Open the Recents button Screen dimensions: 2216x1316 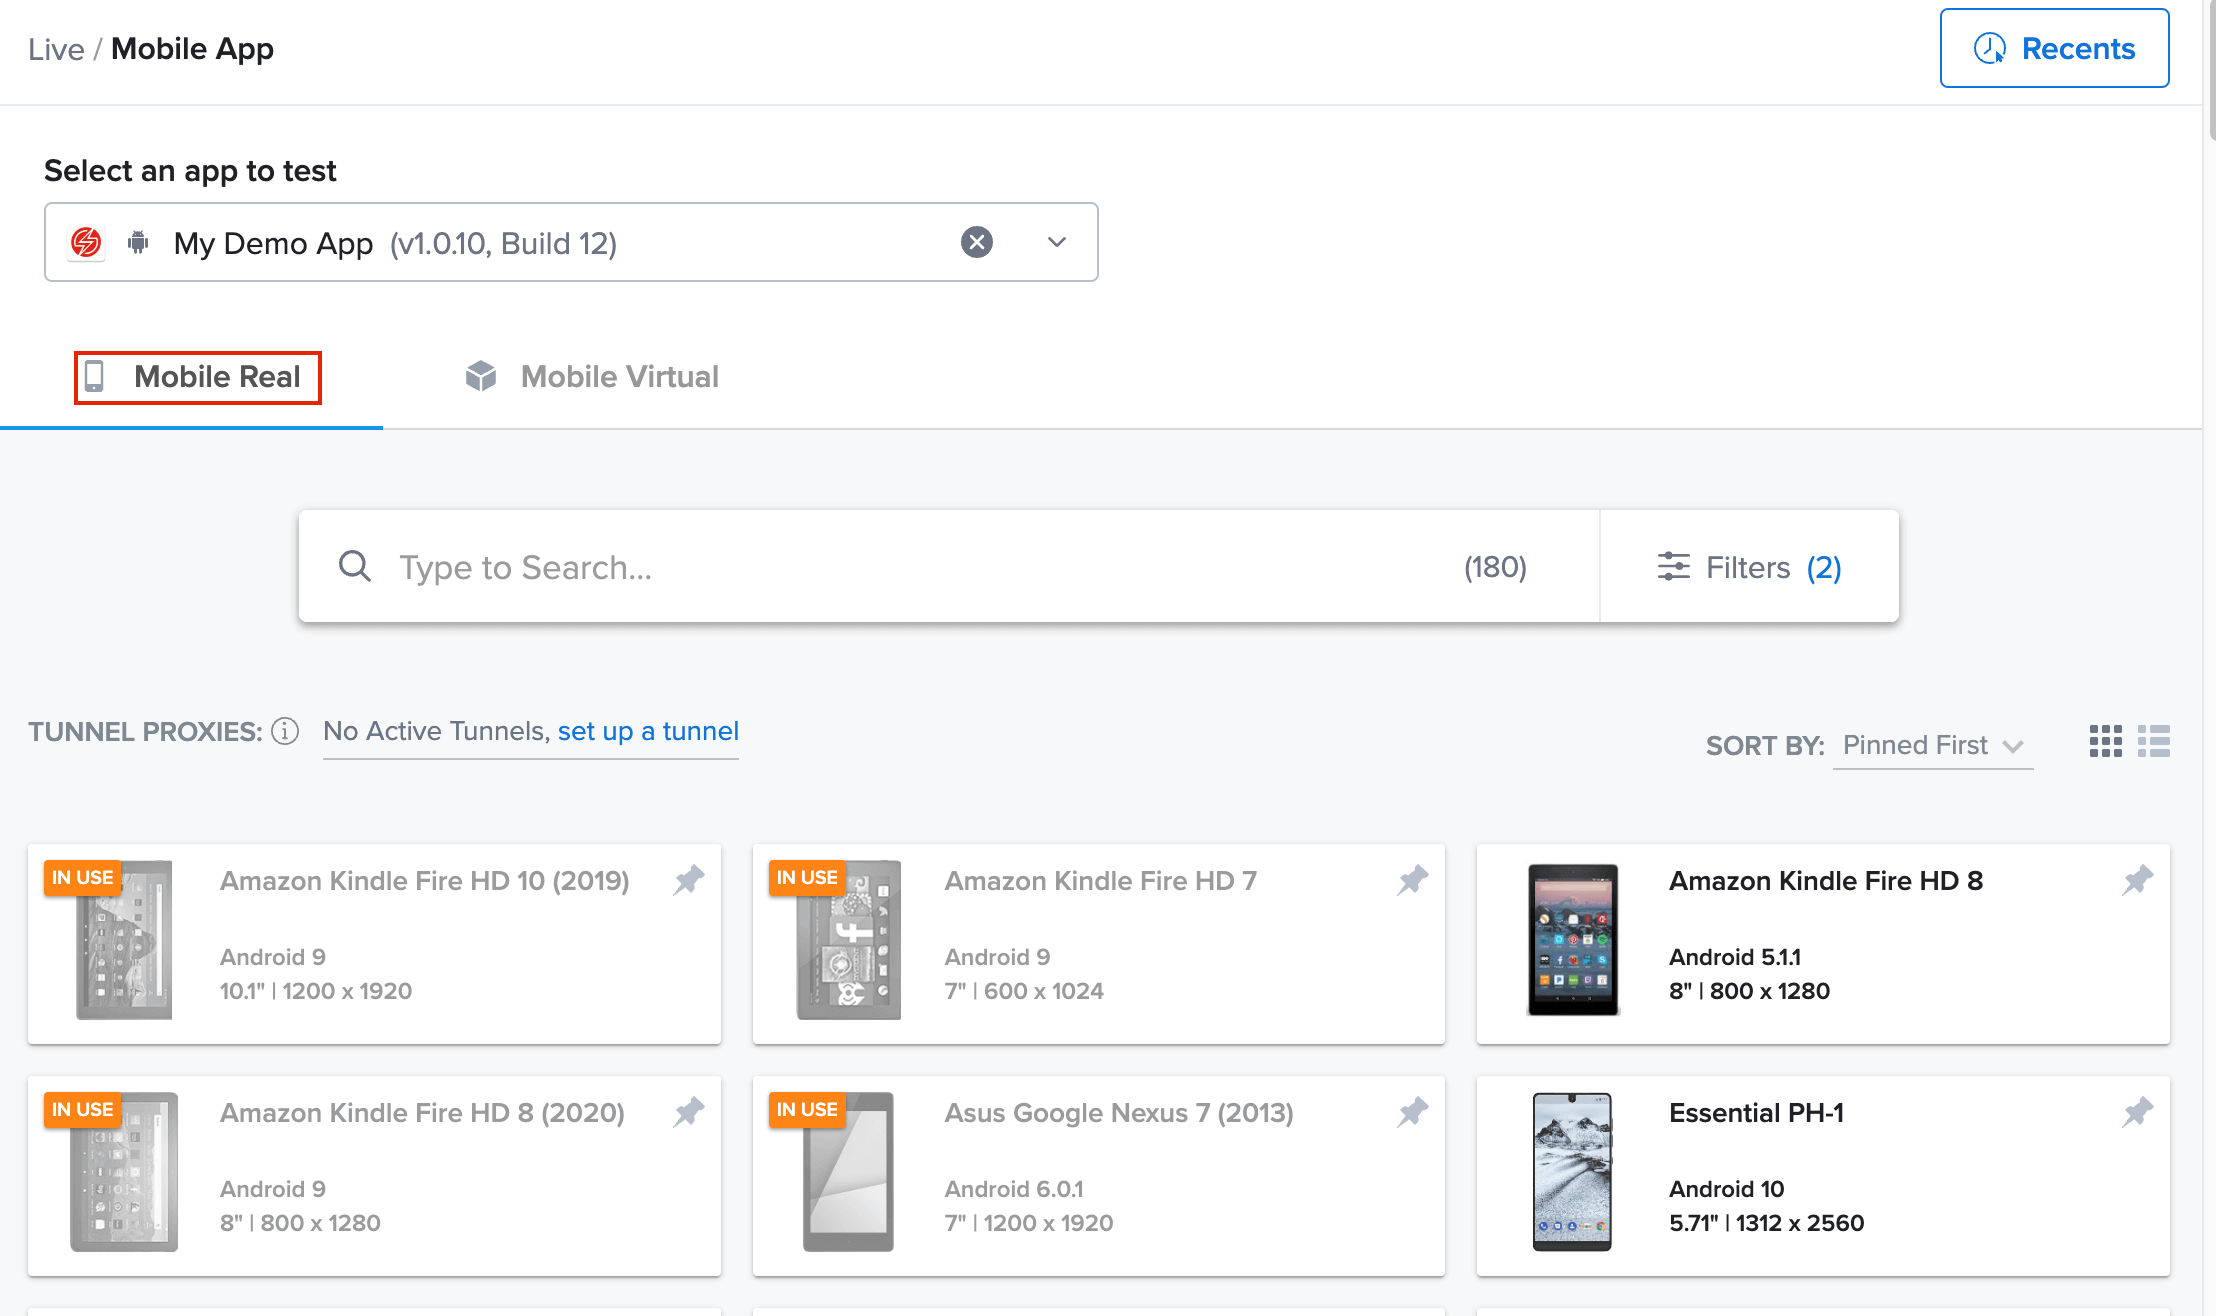coord(2054,48)
